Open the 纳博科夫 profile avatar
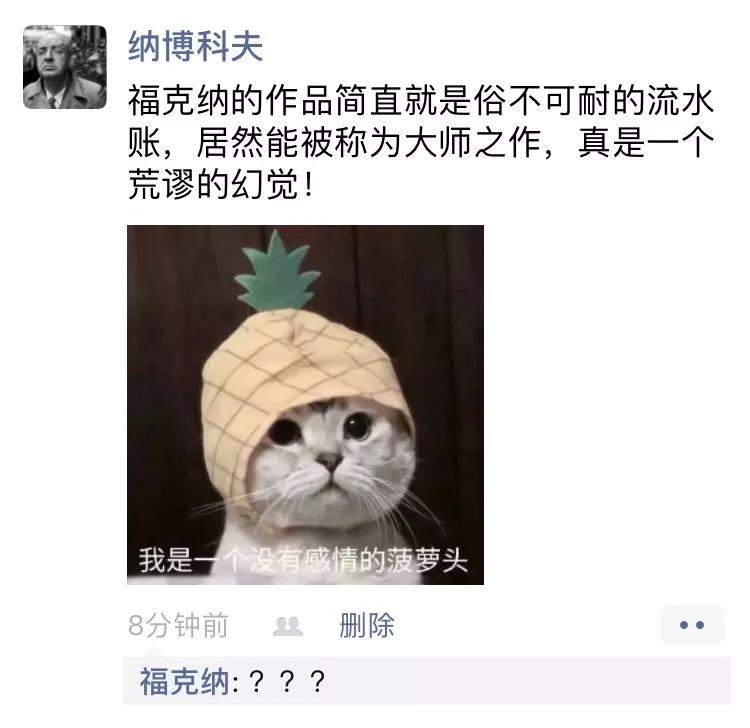750x728 pixels. click(x=65, y=67)
